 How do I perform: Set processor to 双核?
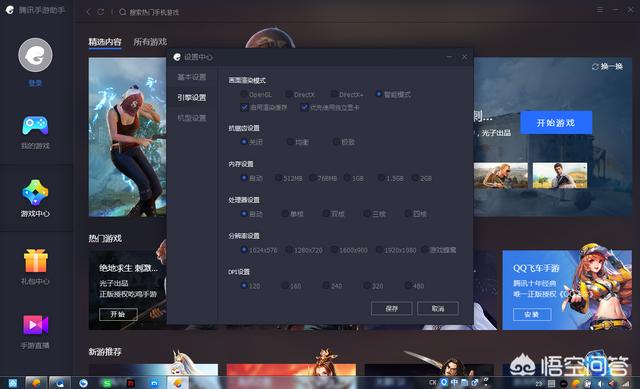point(326,213)
